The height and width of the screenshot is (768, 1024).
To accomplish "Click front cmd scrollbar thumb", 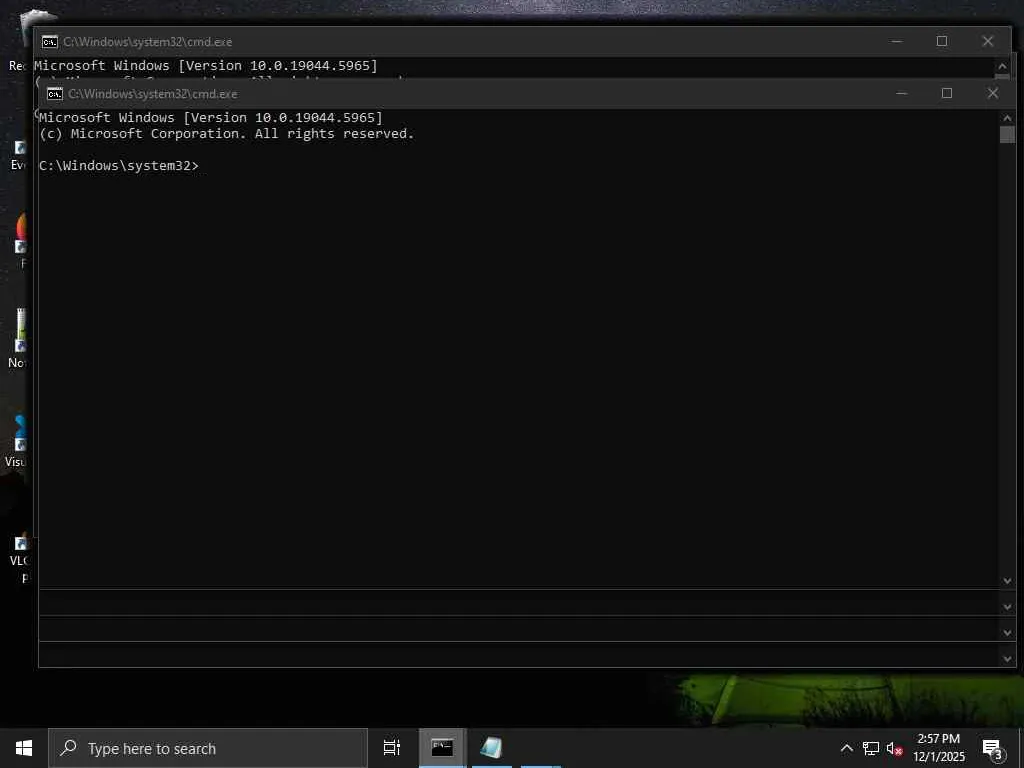I will [x=1007, y=135].
